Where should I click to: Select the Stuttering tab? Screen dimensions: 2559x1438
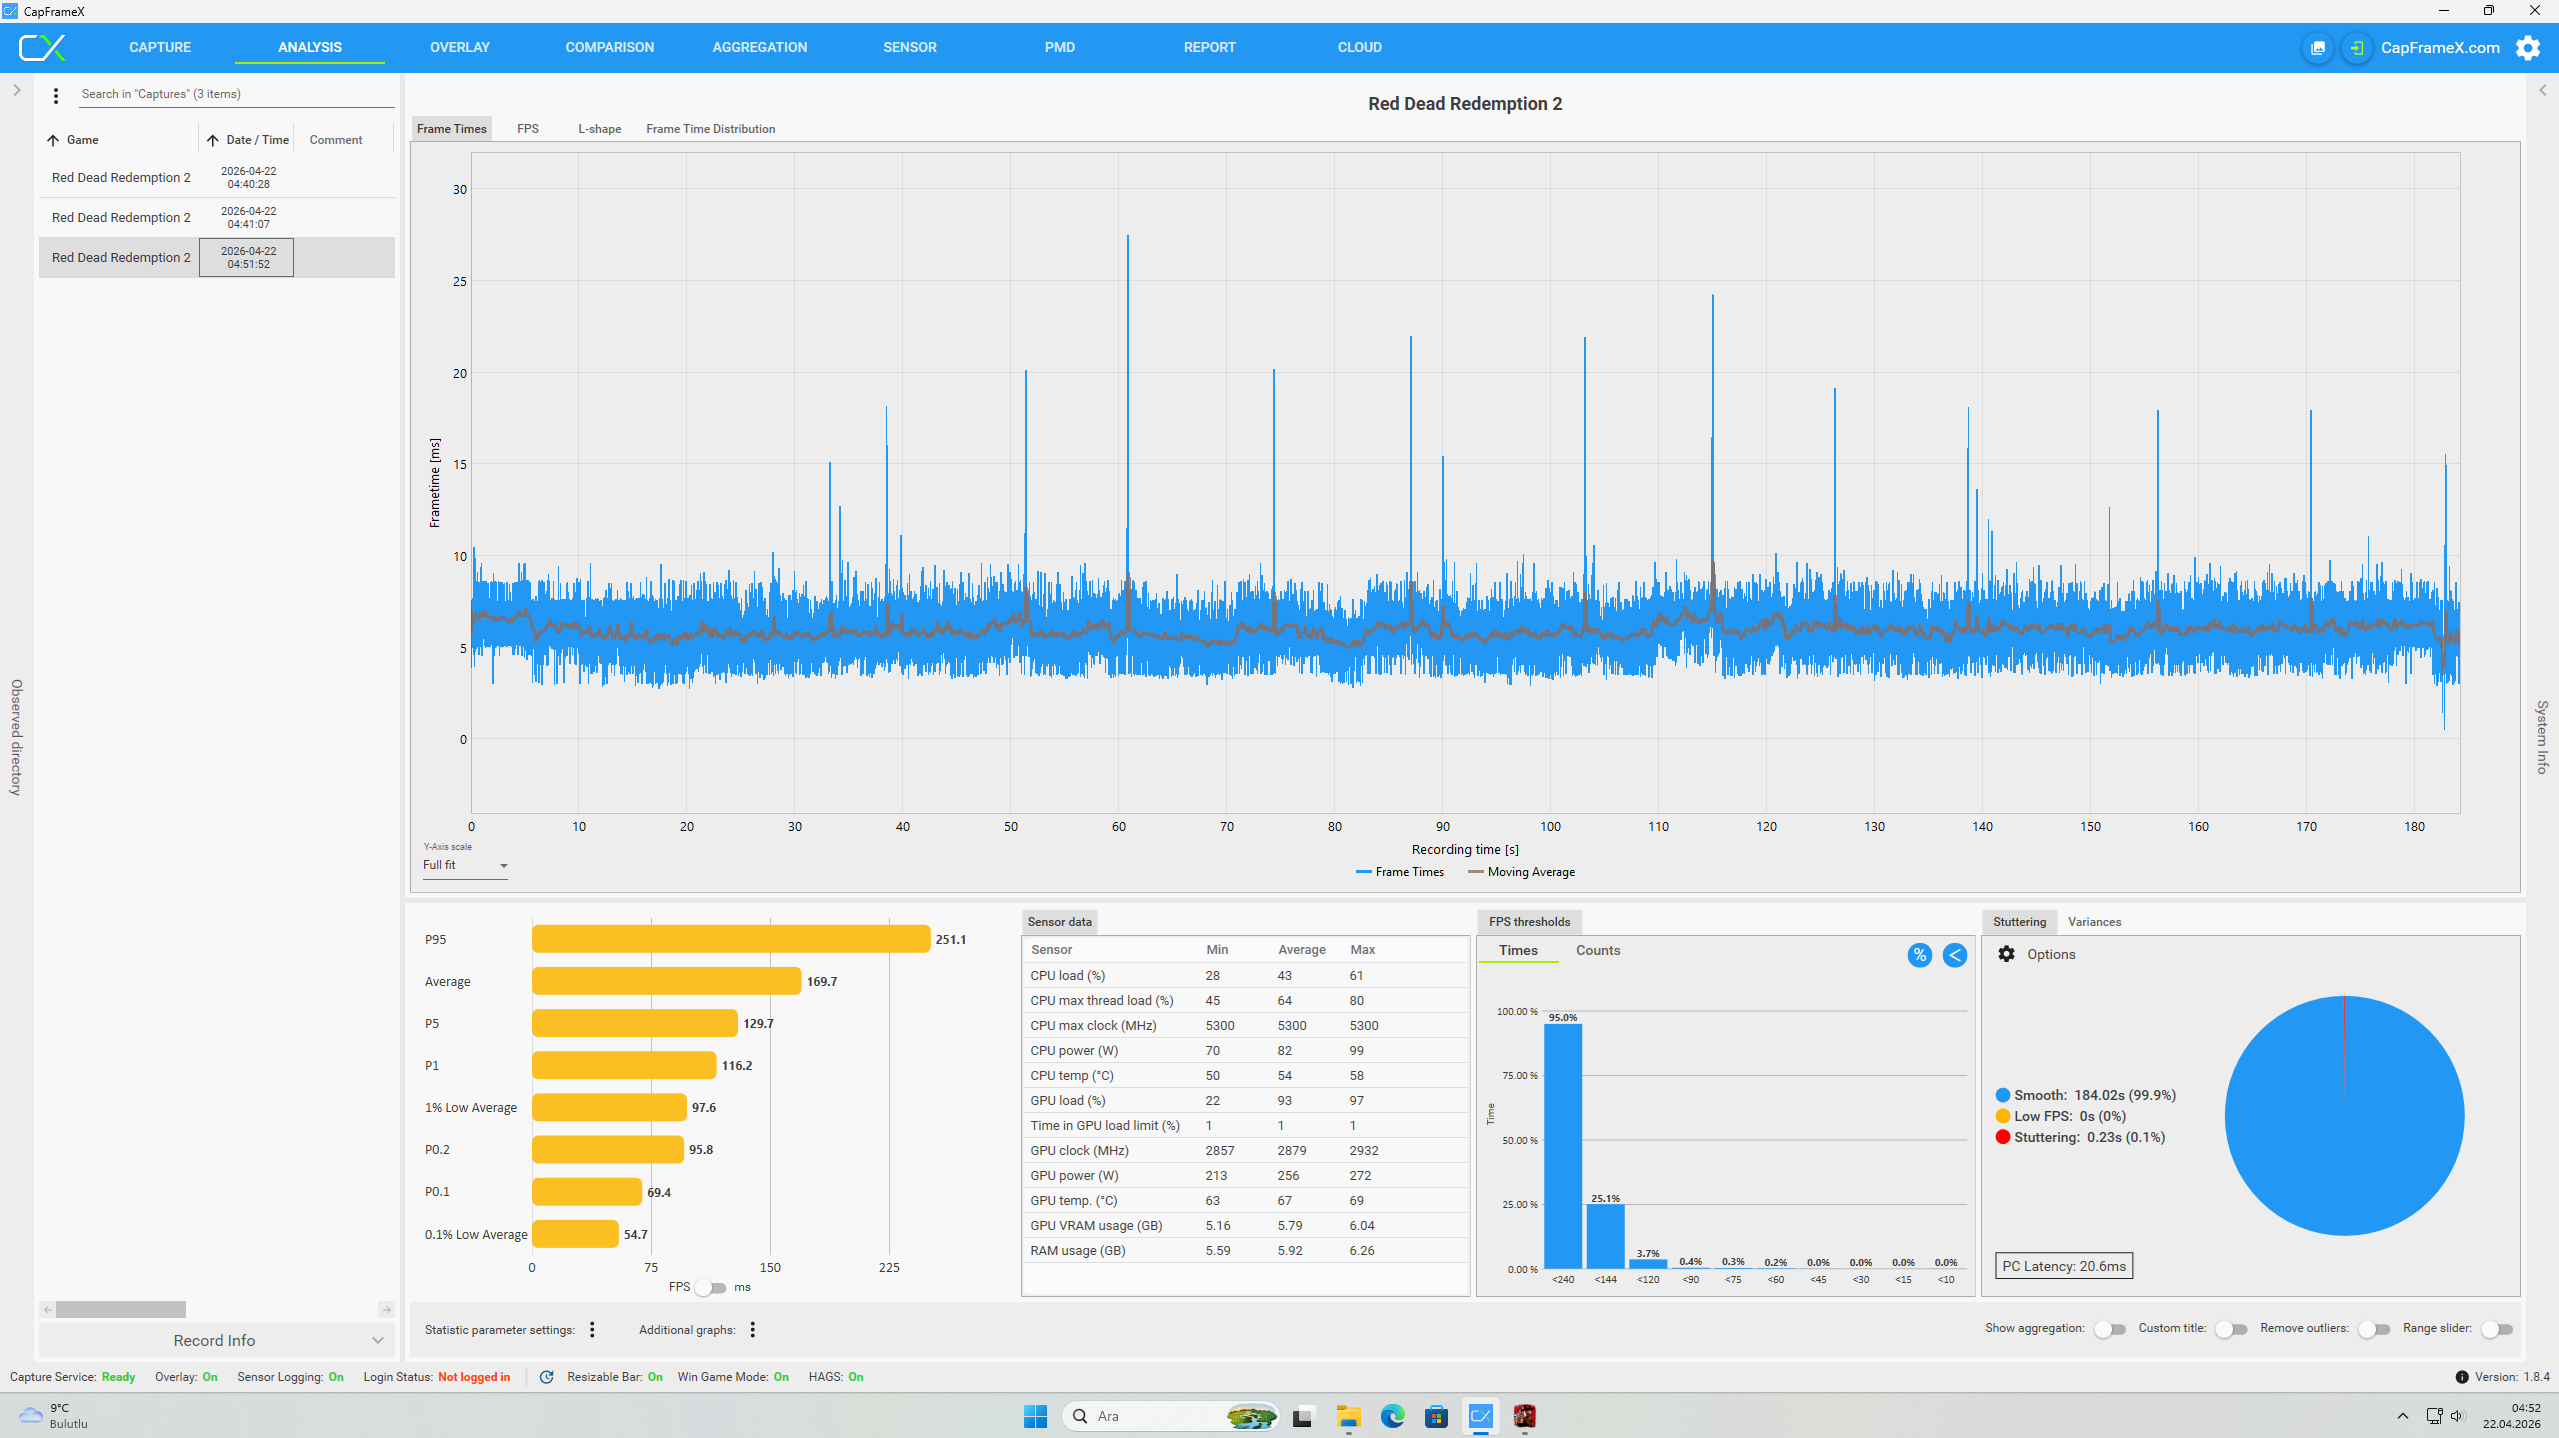pyautogui.click(x=2020, y=922)
